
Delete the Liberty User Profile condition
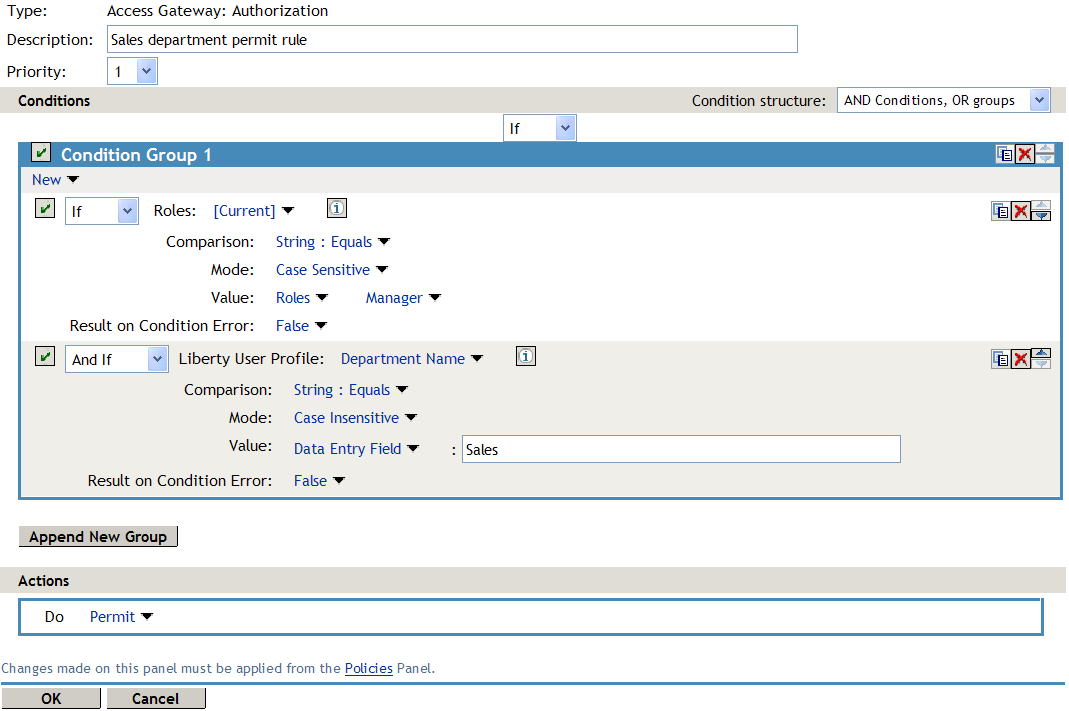(1020, 359)
